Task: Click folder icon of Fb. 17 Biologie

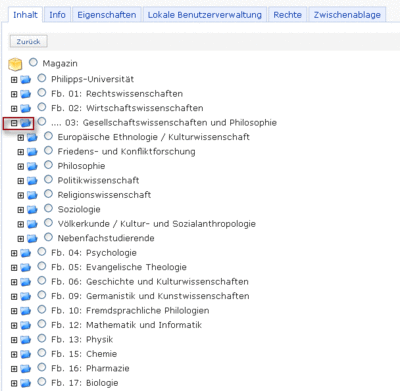Action: pos(25,383)
